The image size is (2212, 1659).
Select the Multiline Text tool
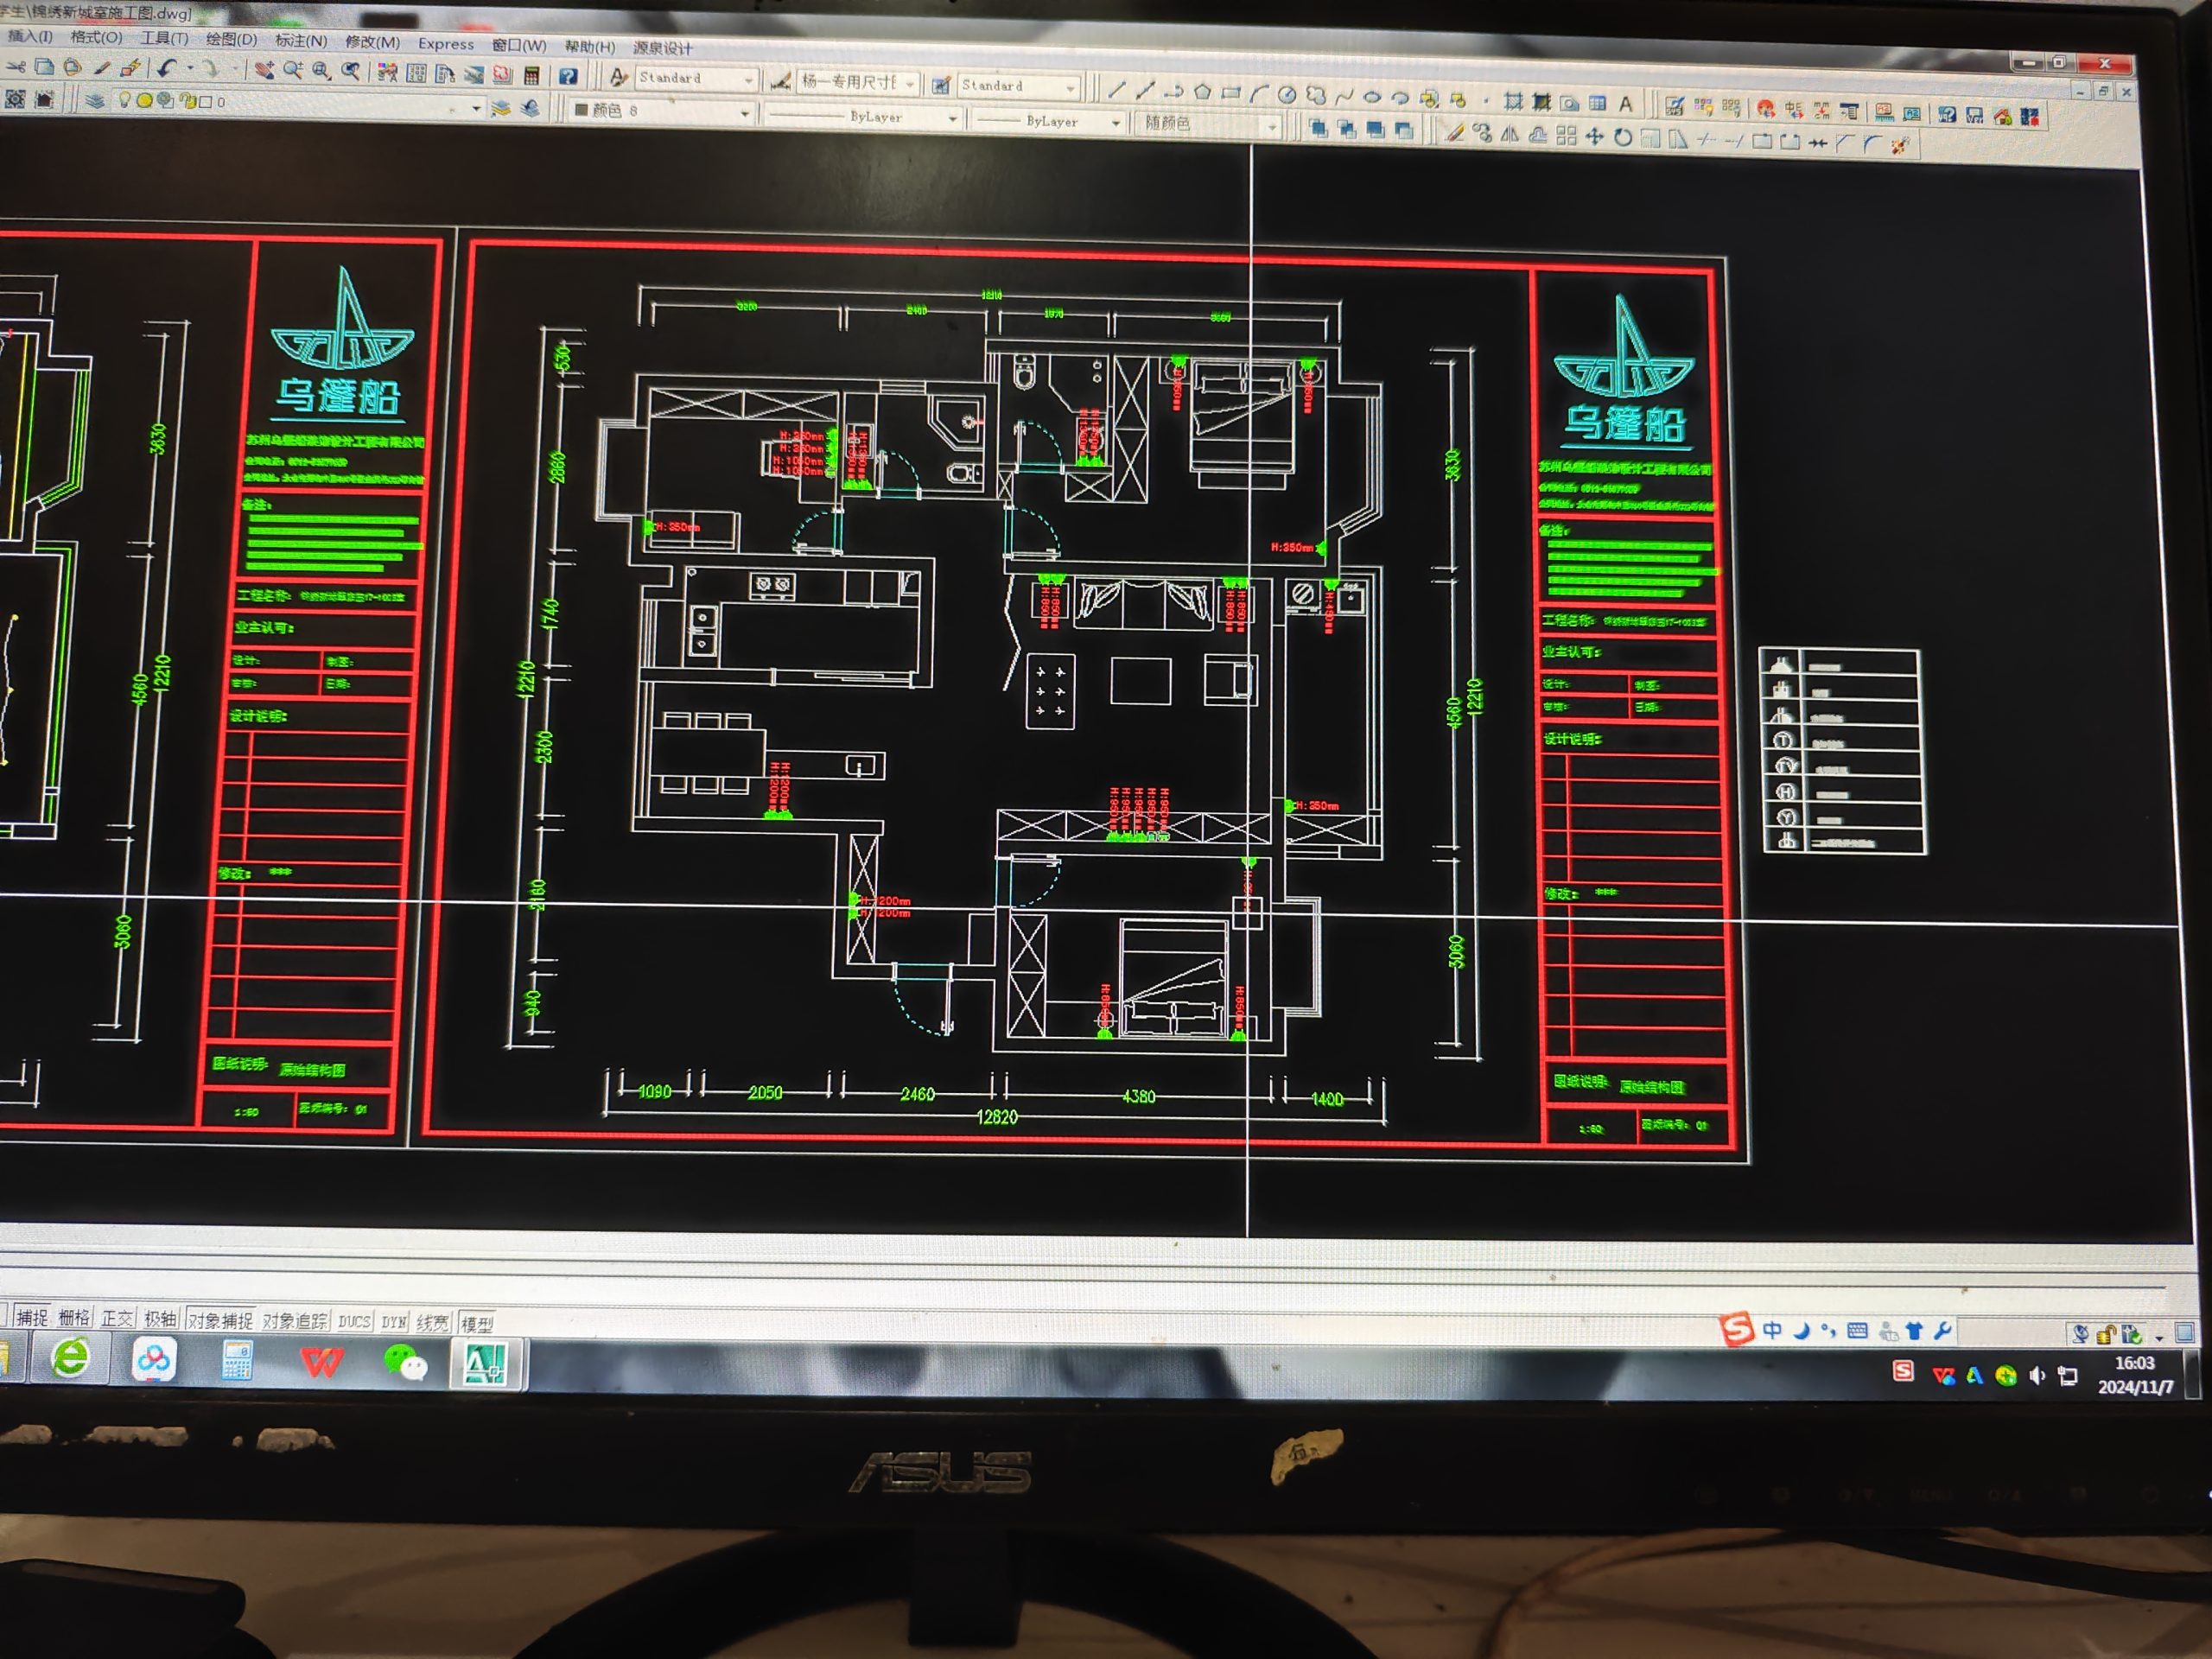tap(1625, 103)
